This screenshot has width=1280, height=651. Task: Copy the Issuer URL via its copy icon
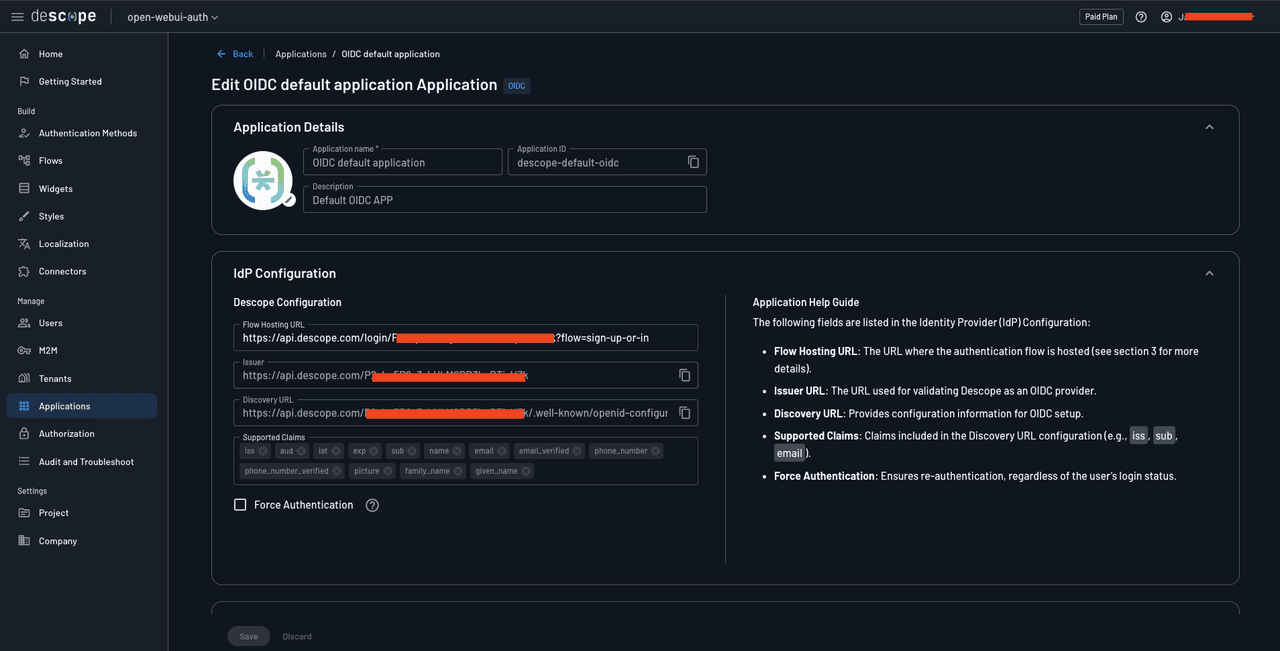(684, 374)
